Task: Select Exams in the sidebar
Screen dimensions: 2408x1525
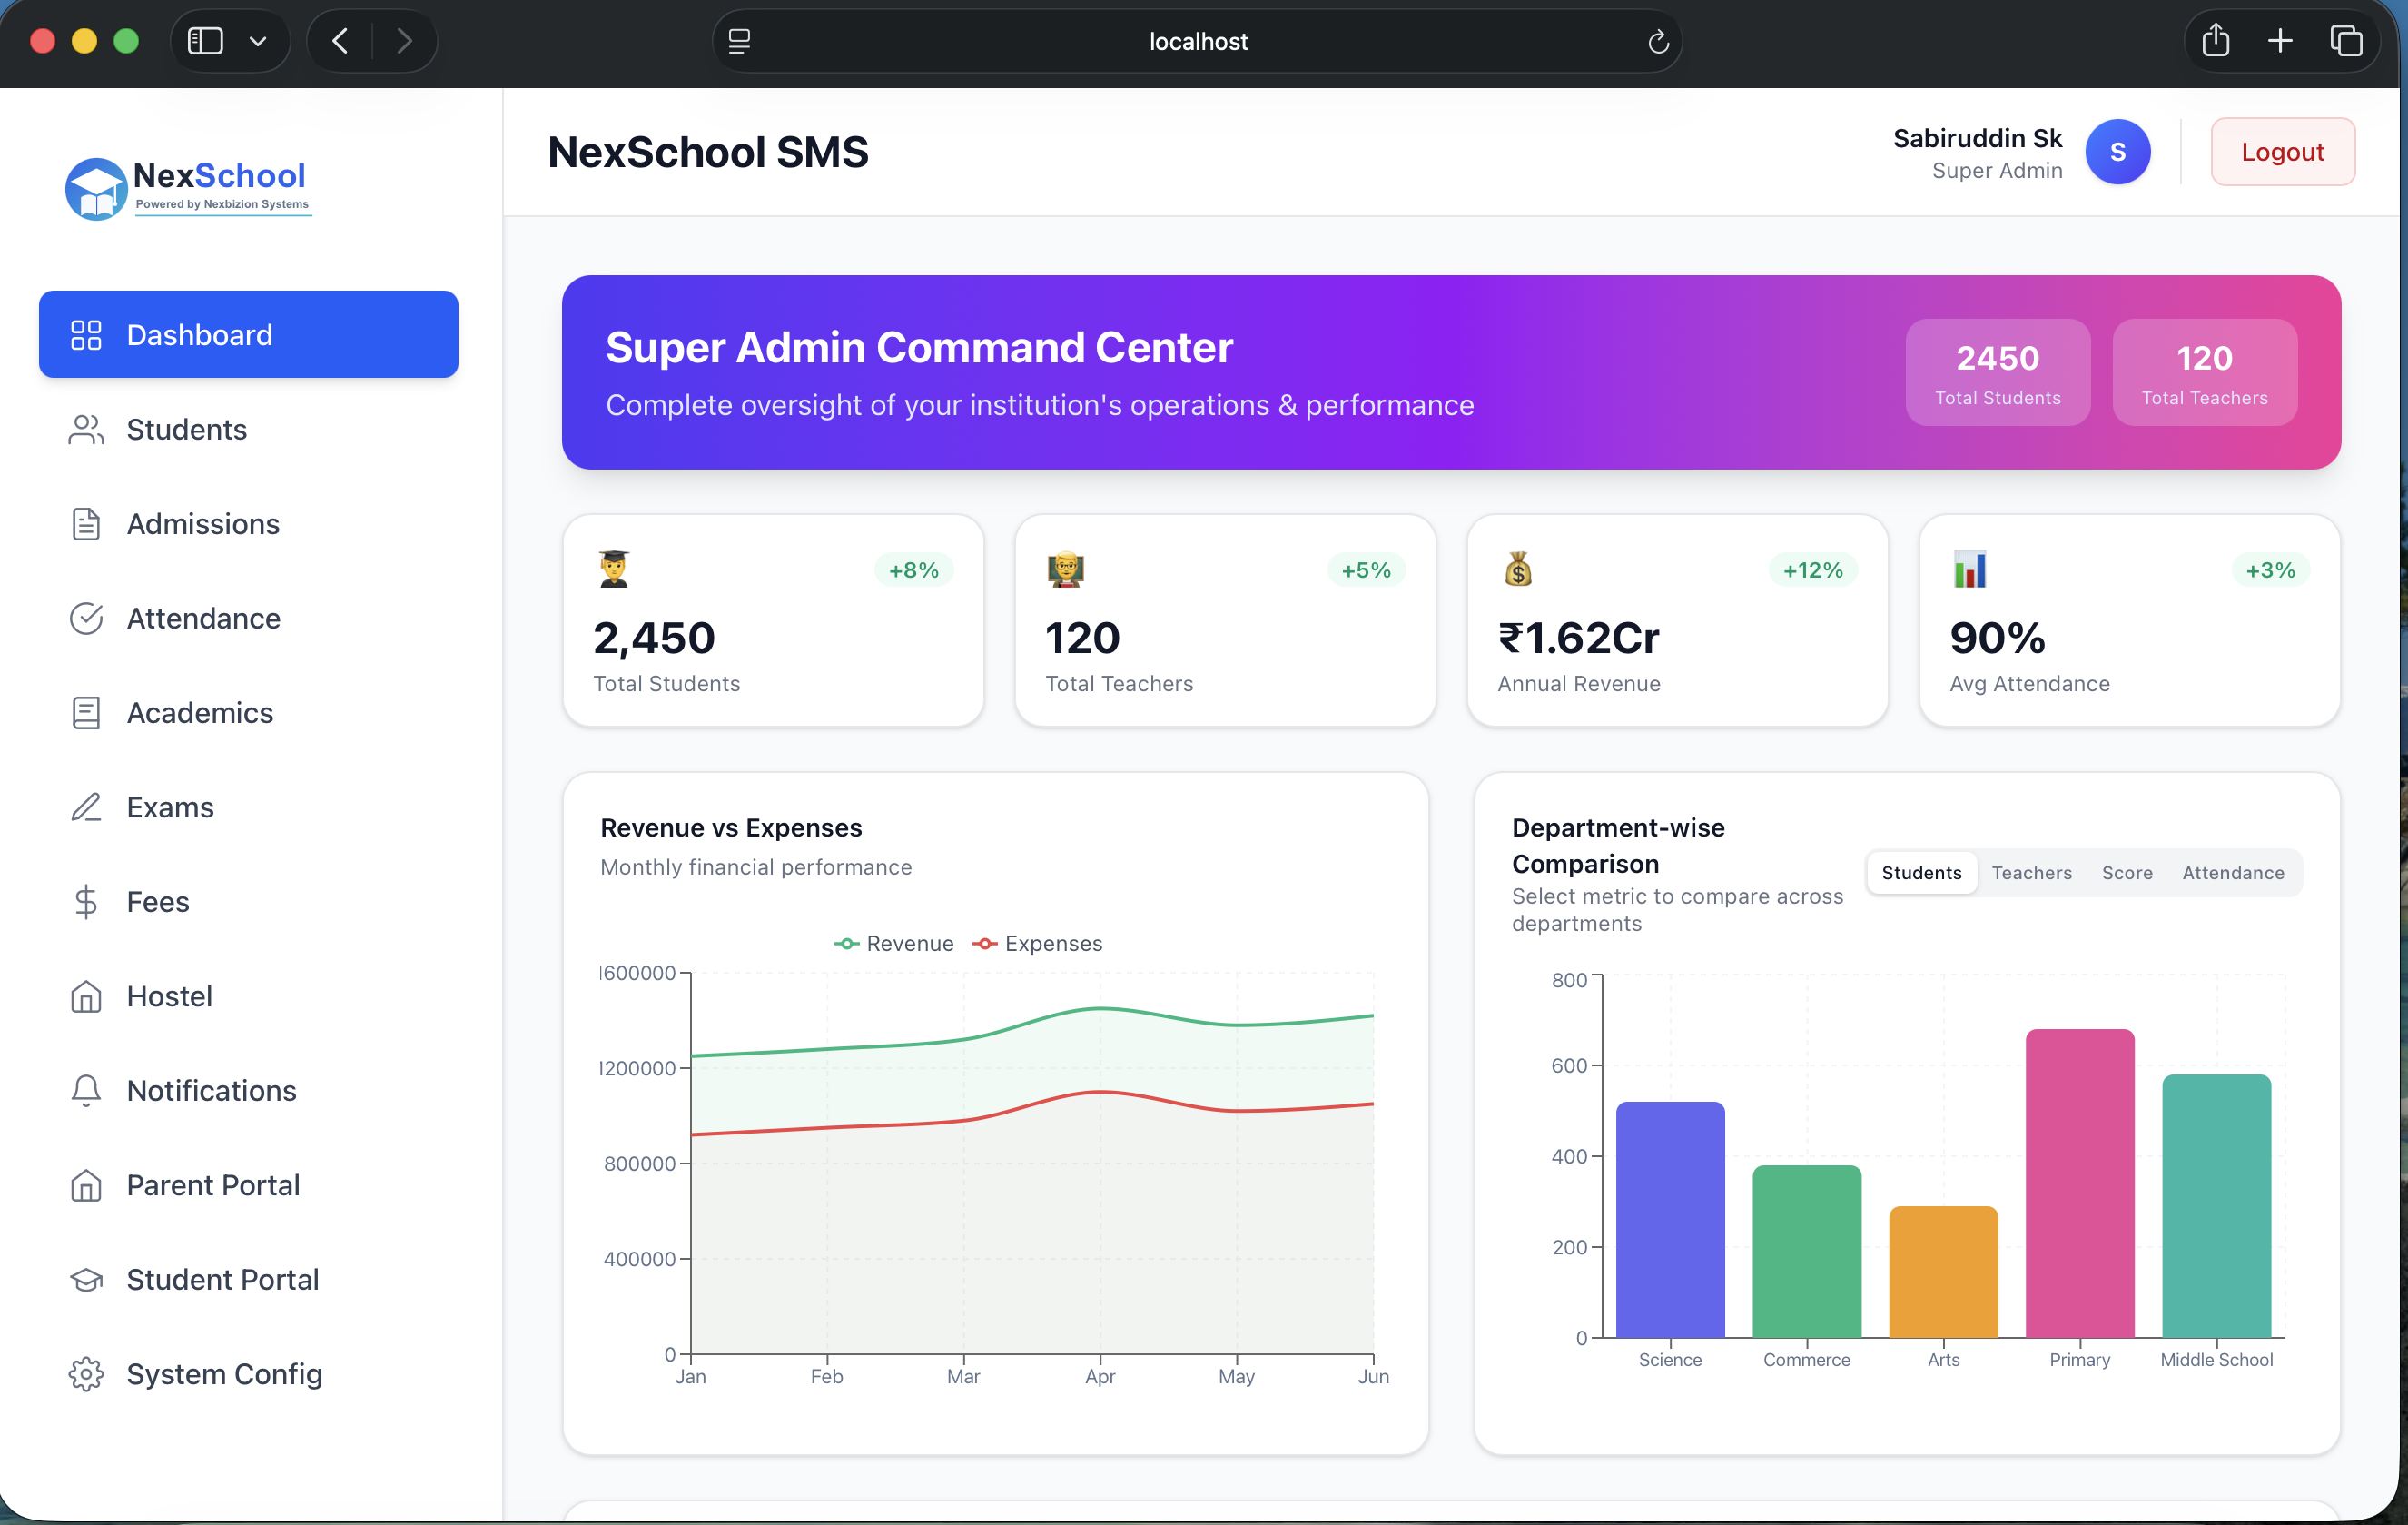Action: pyautogui.click(x=248, y=807)
